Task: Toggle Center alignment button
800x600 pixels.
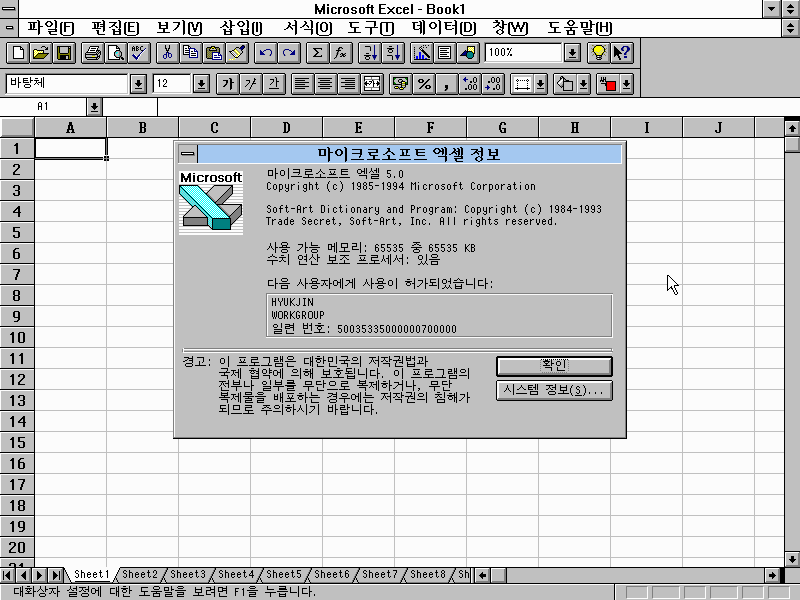Action: [326, 84]
